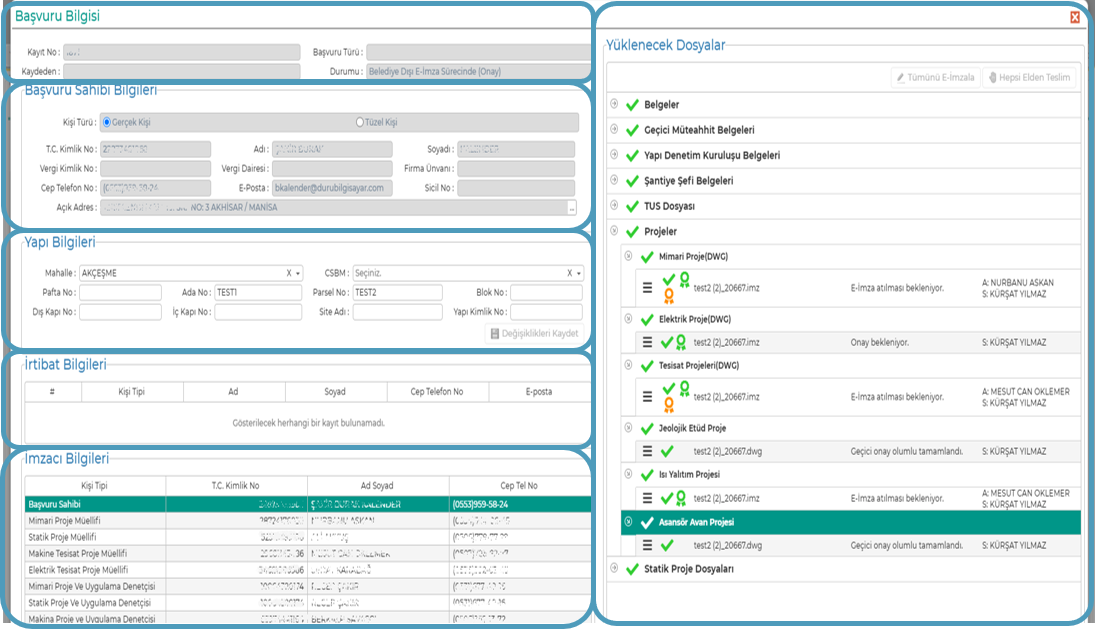Expand the Belgeler section
The width and height of the screenshot is (1095, 629).
613,104
